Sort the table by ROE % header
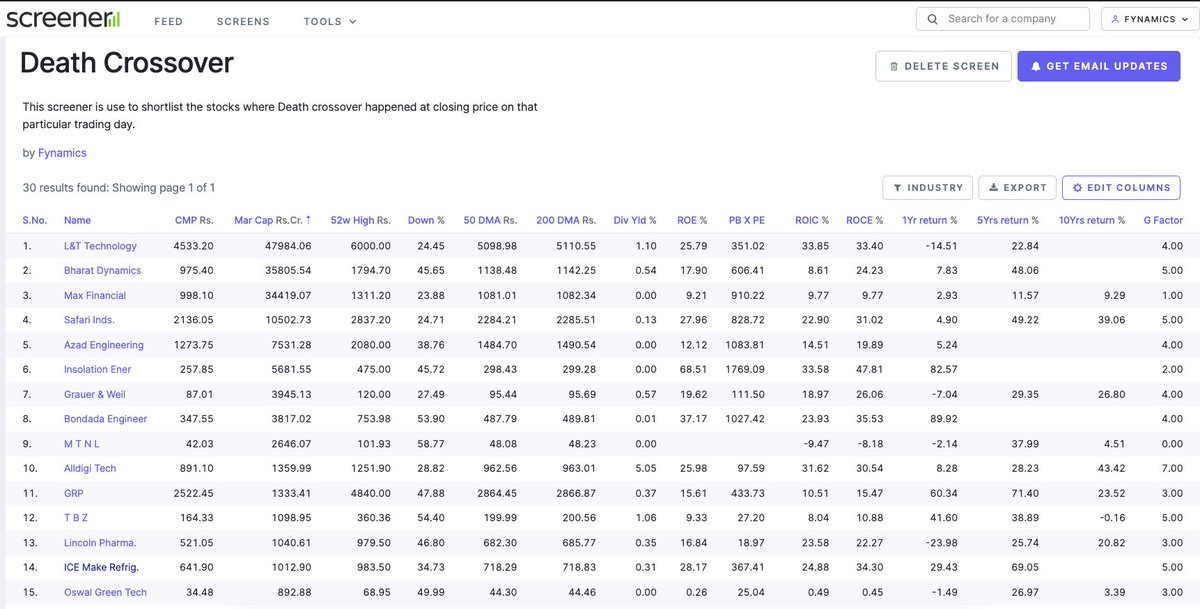This screenshot has height=609, width=1200. (x=690, y=219)
